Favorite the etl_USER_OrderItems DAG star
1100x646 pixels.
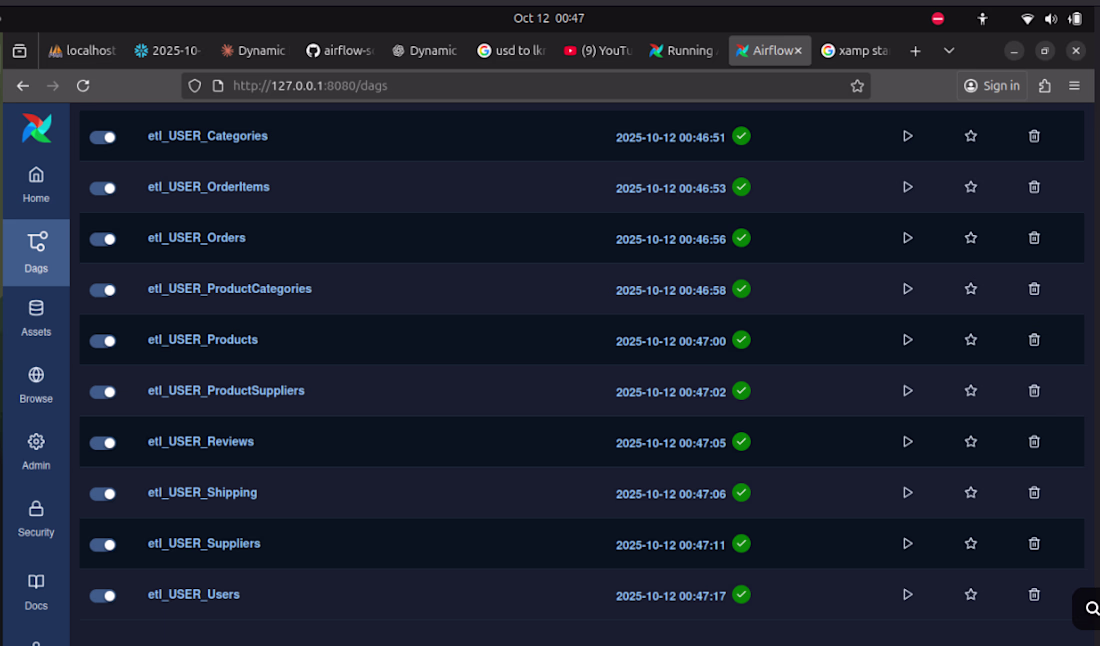point(971,187)
